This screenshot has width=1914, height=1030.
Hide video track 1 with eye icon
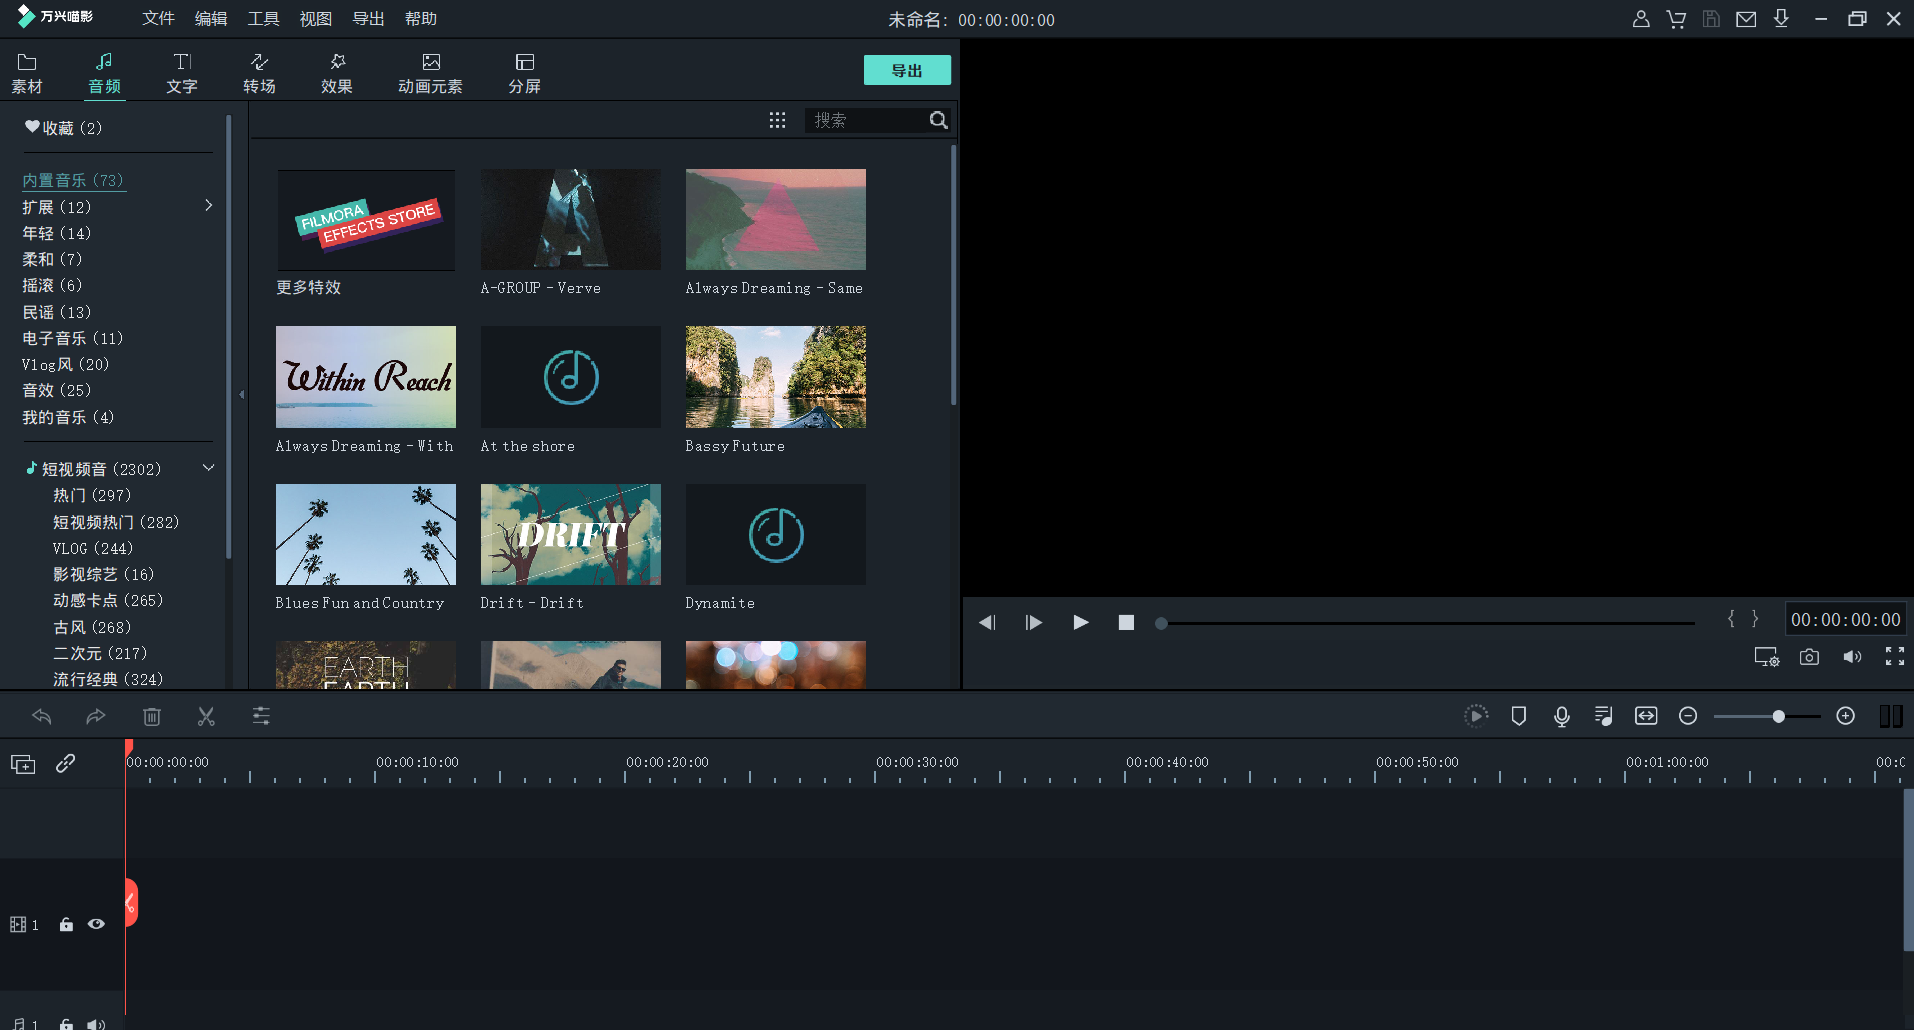[96, 924]
